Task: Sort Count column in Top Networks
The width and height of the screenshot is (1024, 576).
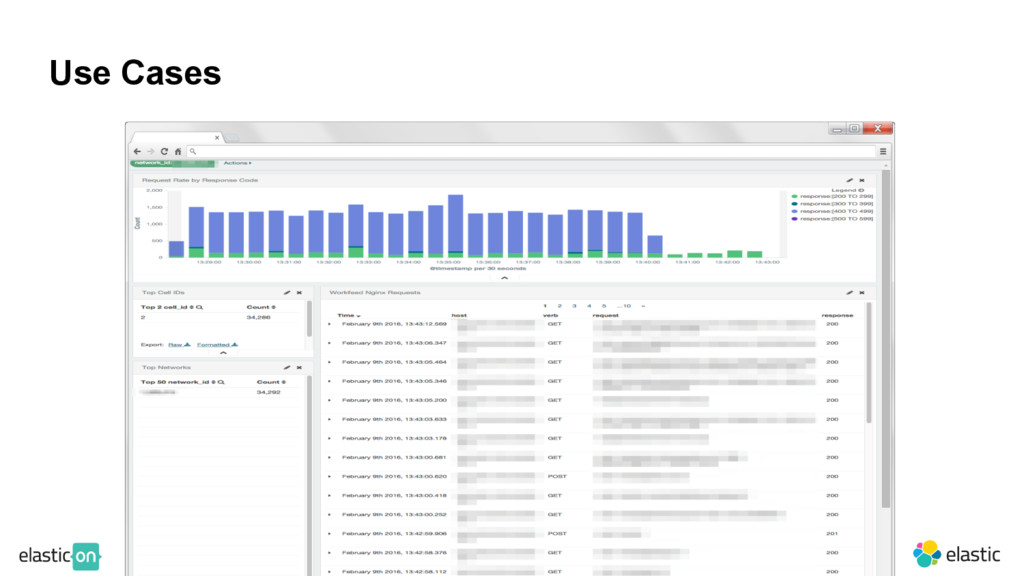Action: click(271, 382)
